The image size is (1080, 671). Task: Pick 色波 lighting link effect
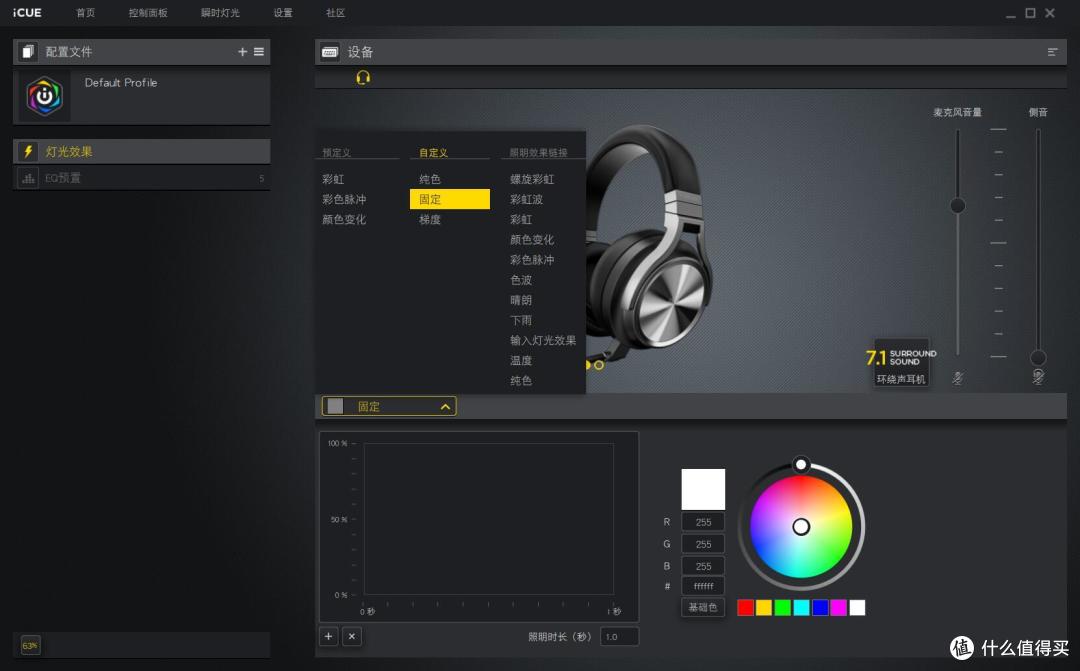tap(521, 280)
